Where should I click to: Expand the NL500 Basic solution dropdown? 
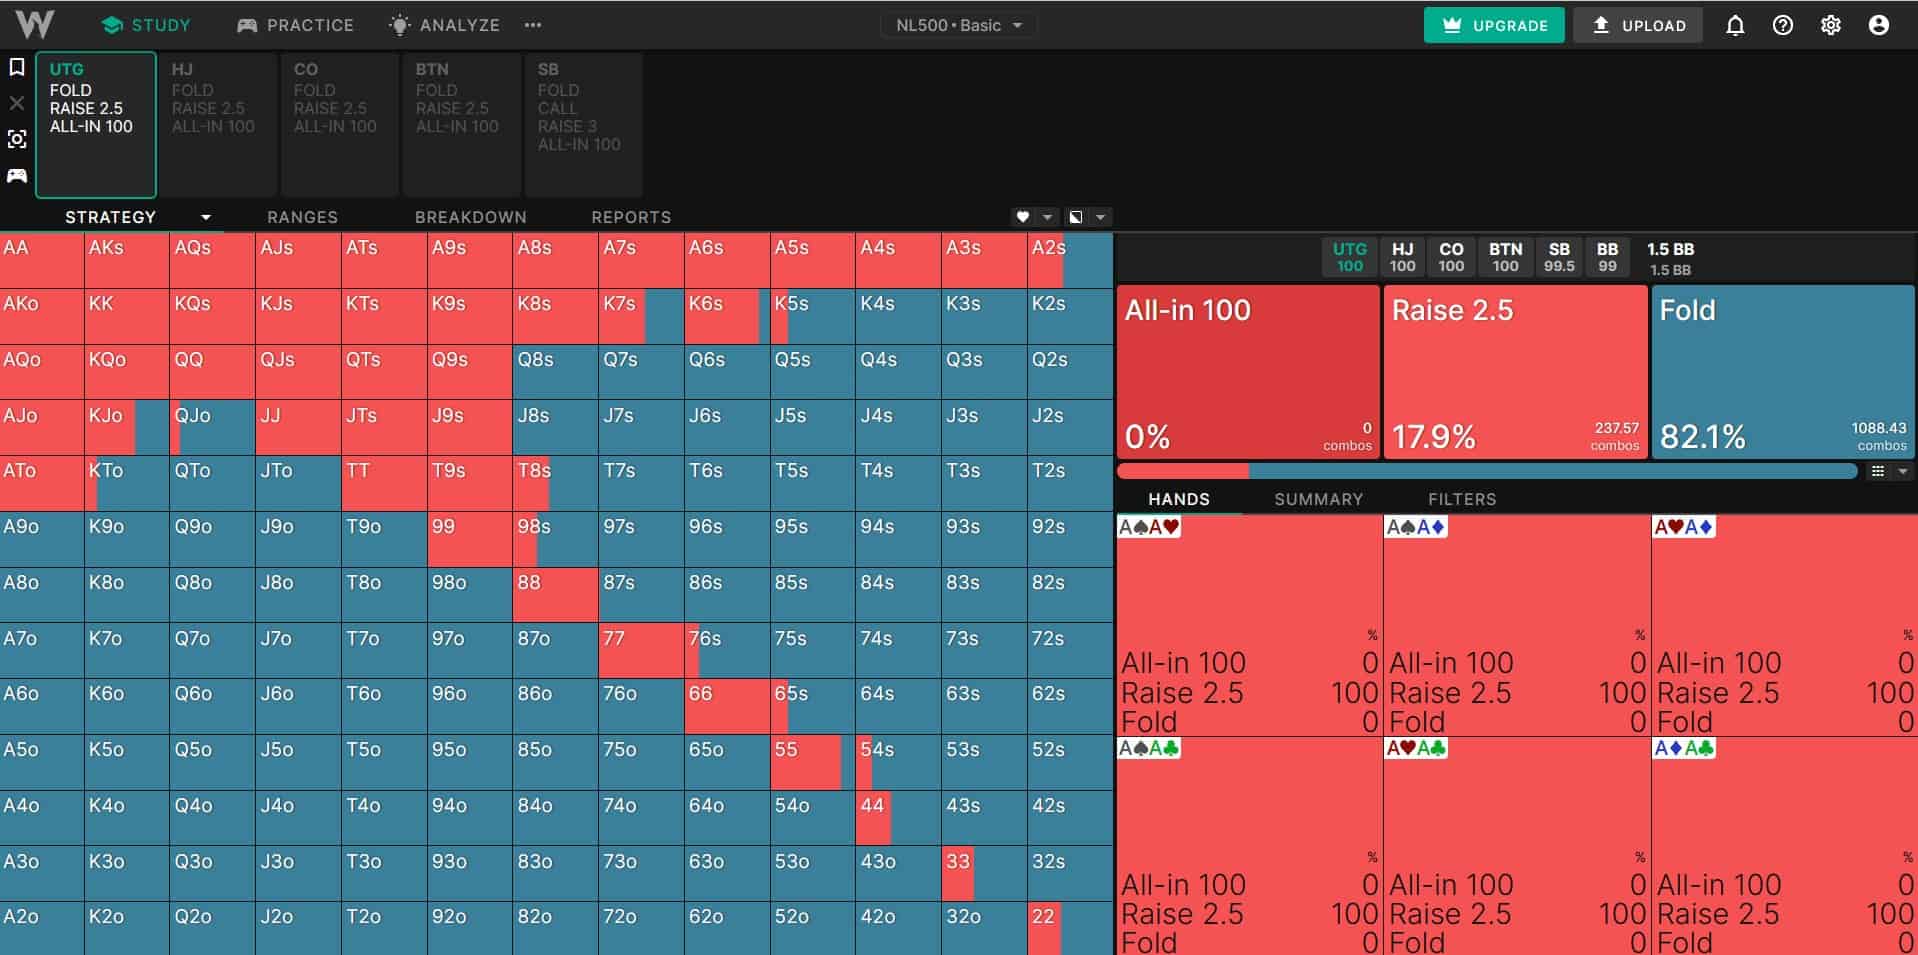(x=959, y=25)
